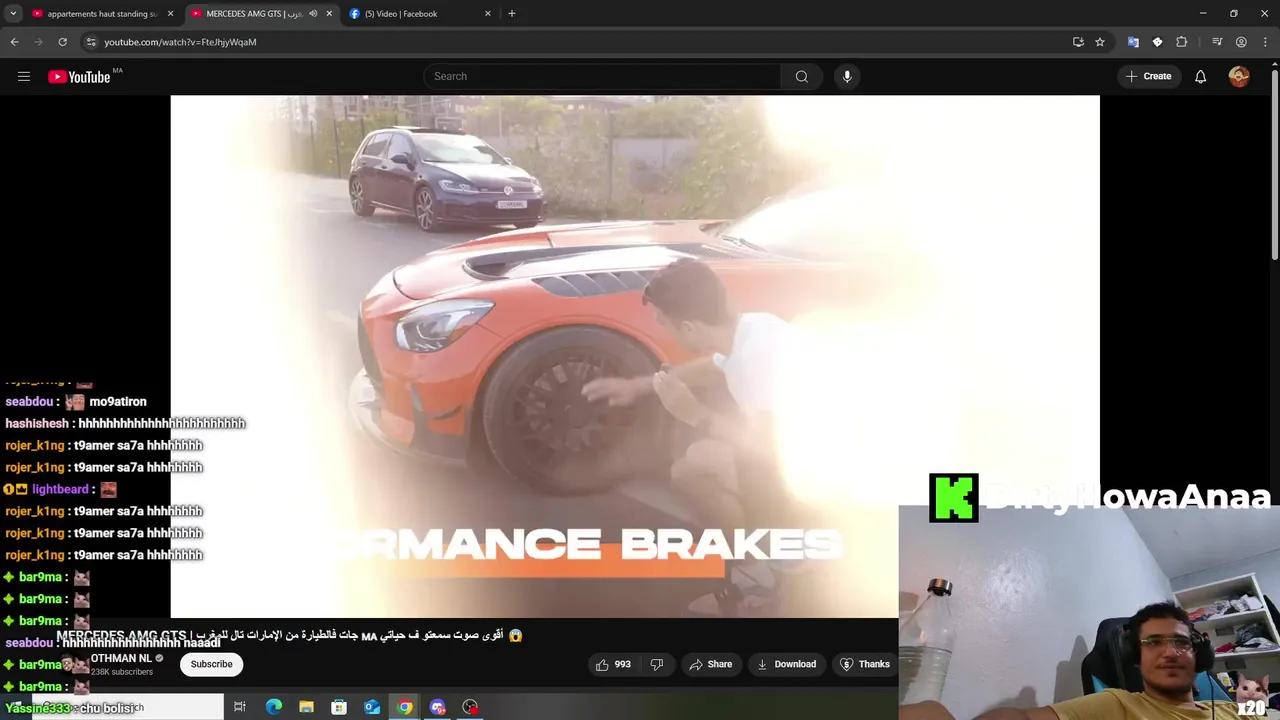View site information icon in address bar
The height and width of the screenshot is (720, 1280).
pyautogui.click(x=90, y=42)
